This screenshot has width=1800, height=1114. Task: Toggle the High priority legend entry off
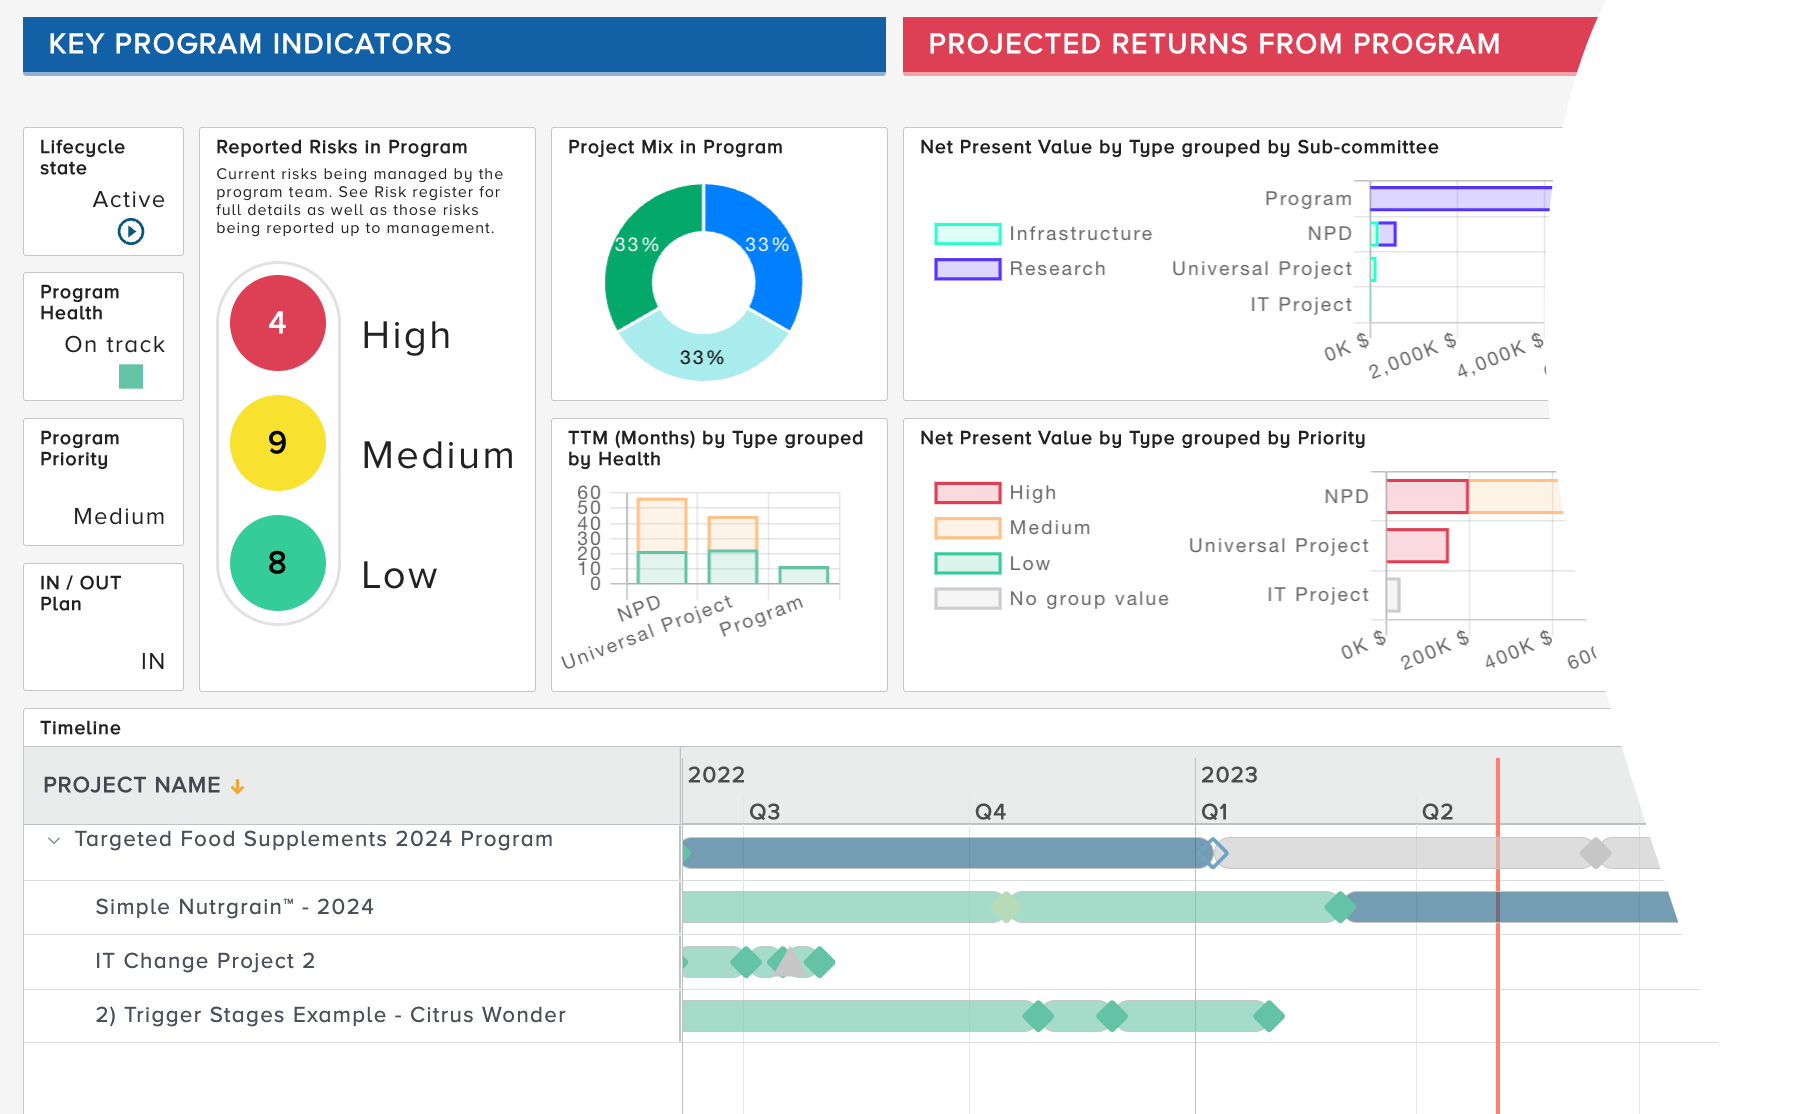pos(966,492)
